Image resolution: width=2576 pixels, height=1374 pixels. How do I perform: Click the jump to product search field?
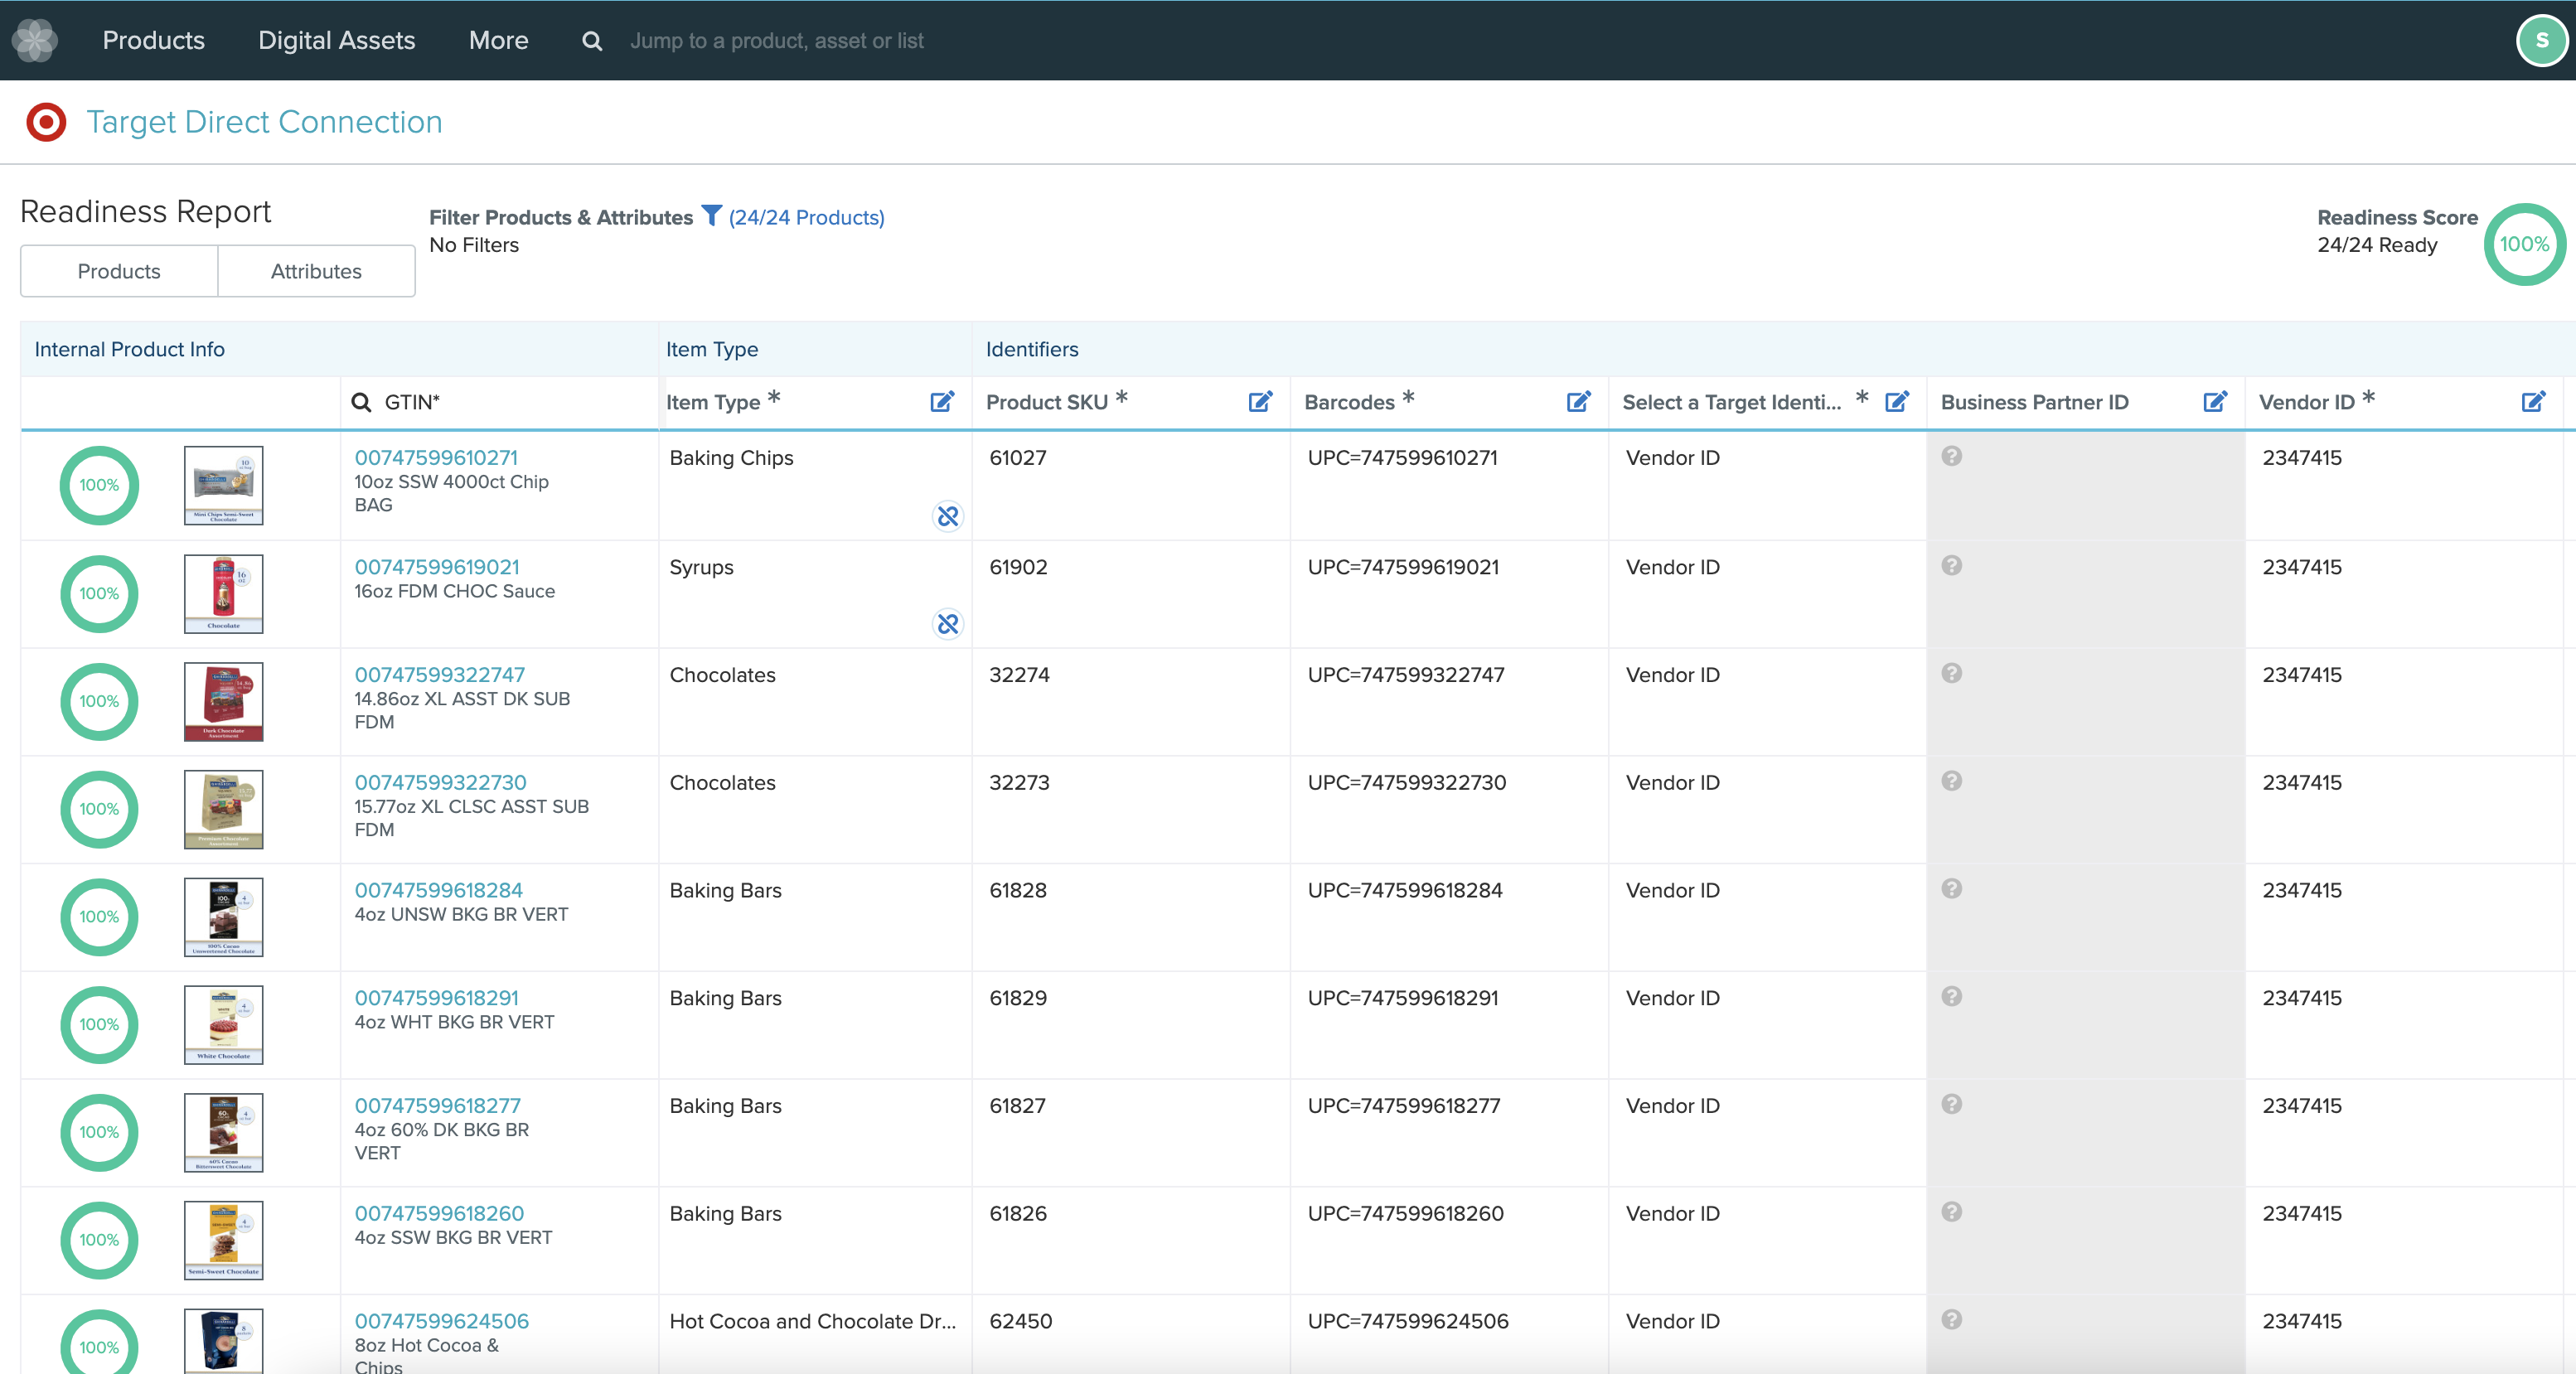pos(777,41)
